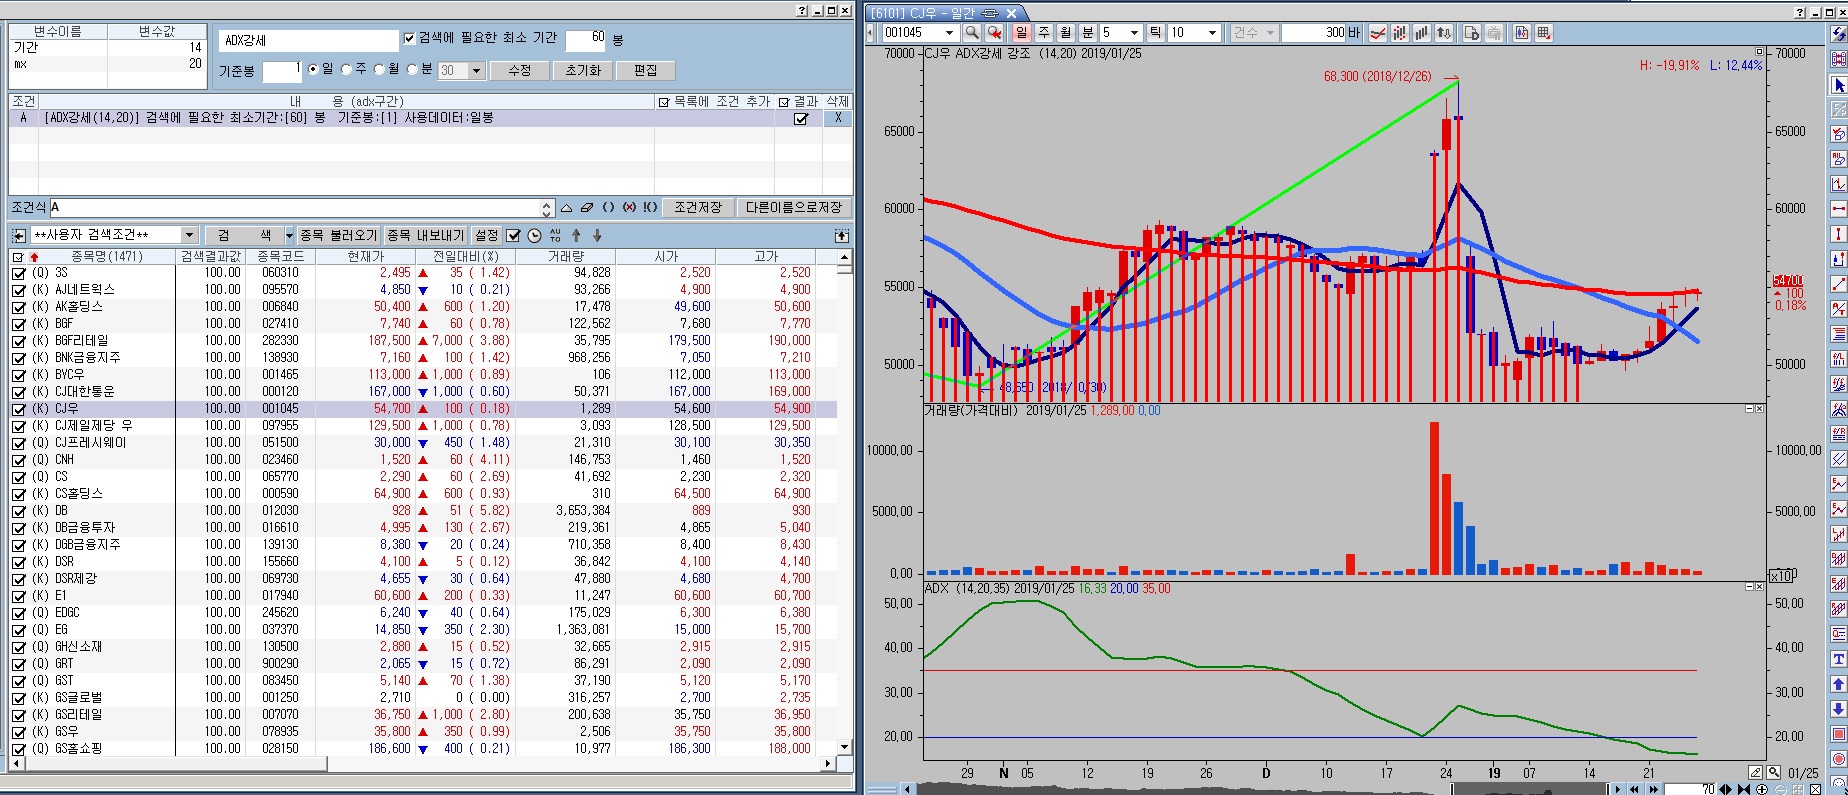Select the 일 (daily) radio button
1848x795 pixels.
click(314, 69)
